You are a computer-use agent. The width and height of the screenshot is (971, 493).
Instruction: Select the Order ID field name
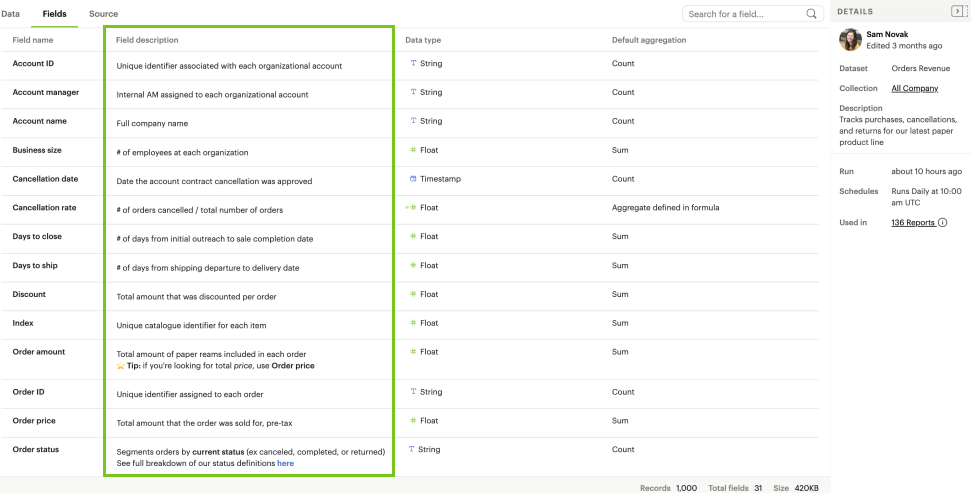click(29, 391)
